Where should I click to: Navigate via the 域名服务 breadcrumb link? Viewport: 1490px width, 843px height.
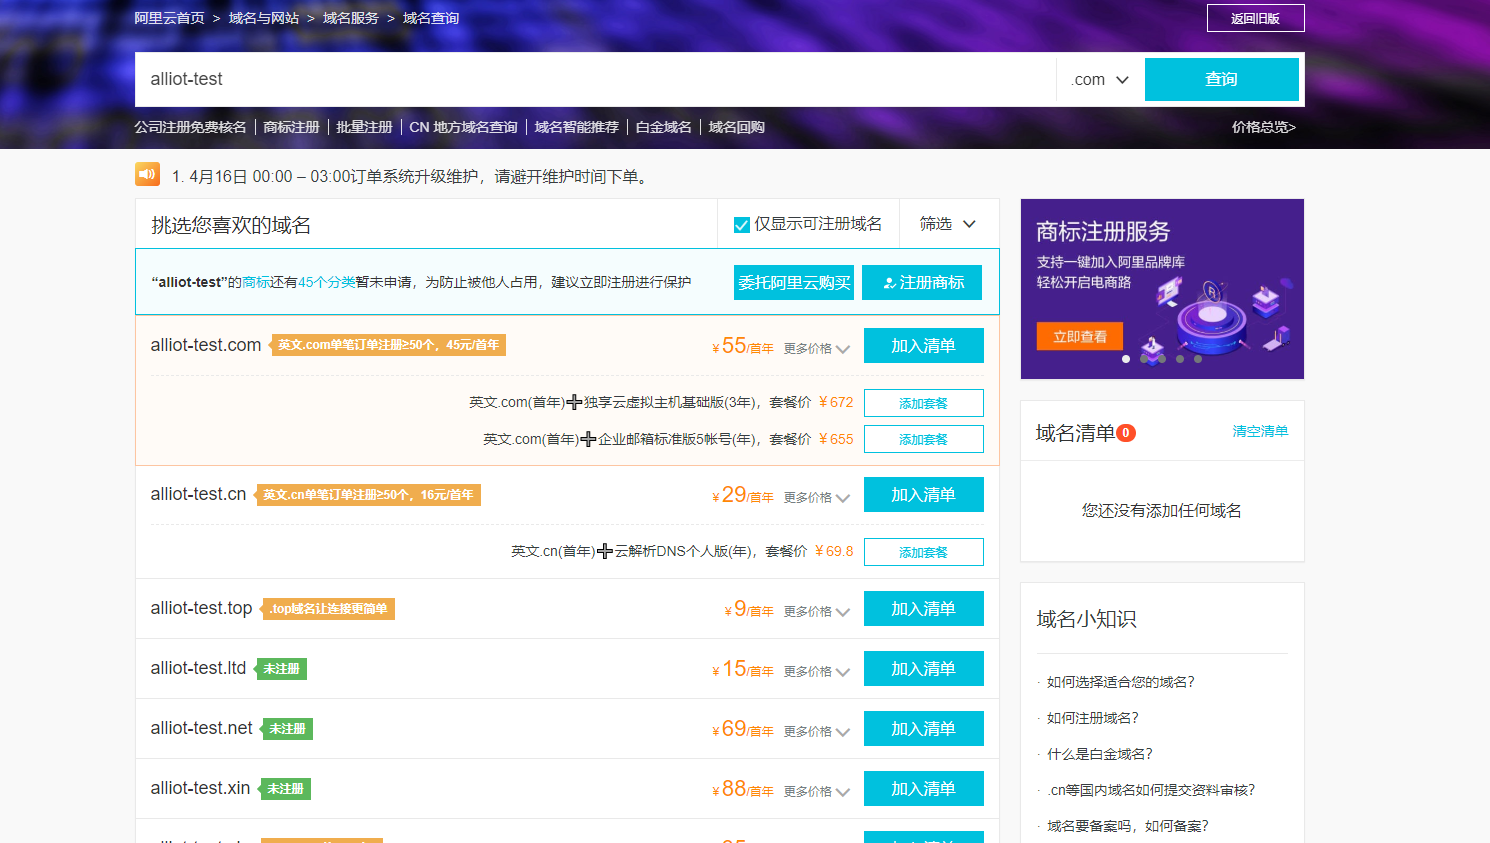click(348, 17)
